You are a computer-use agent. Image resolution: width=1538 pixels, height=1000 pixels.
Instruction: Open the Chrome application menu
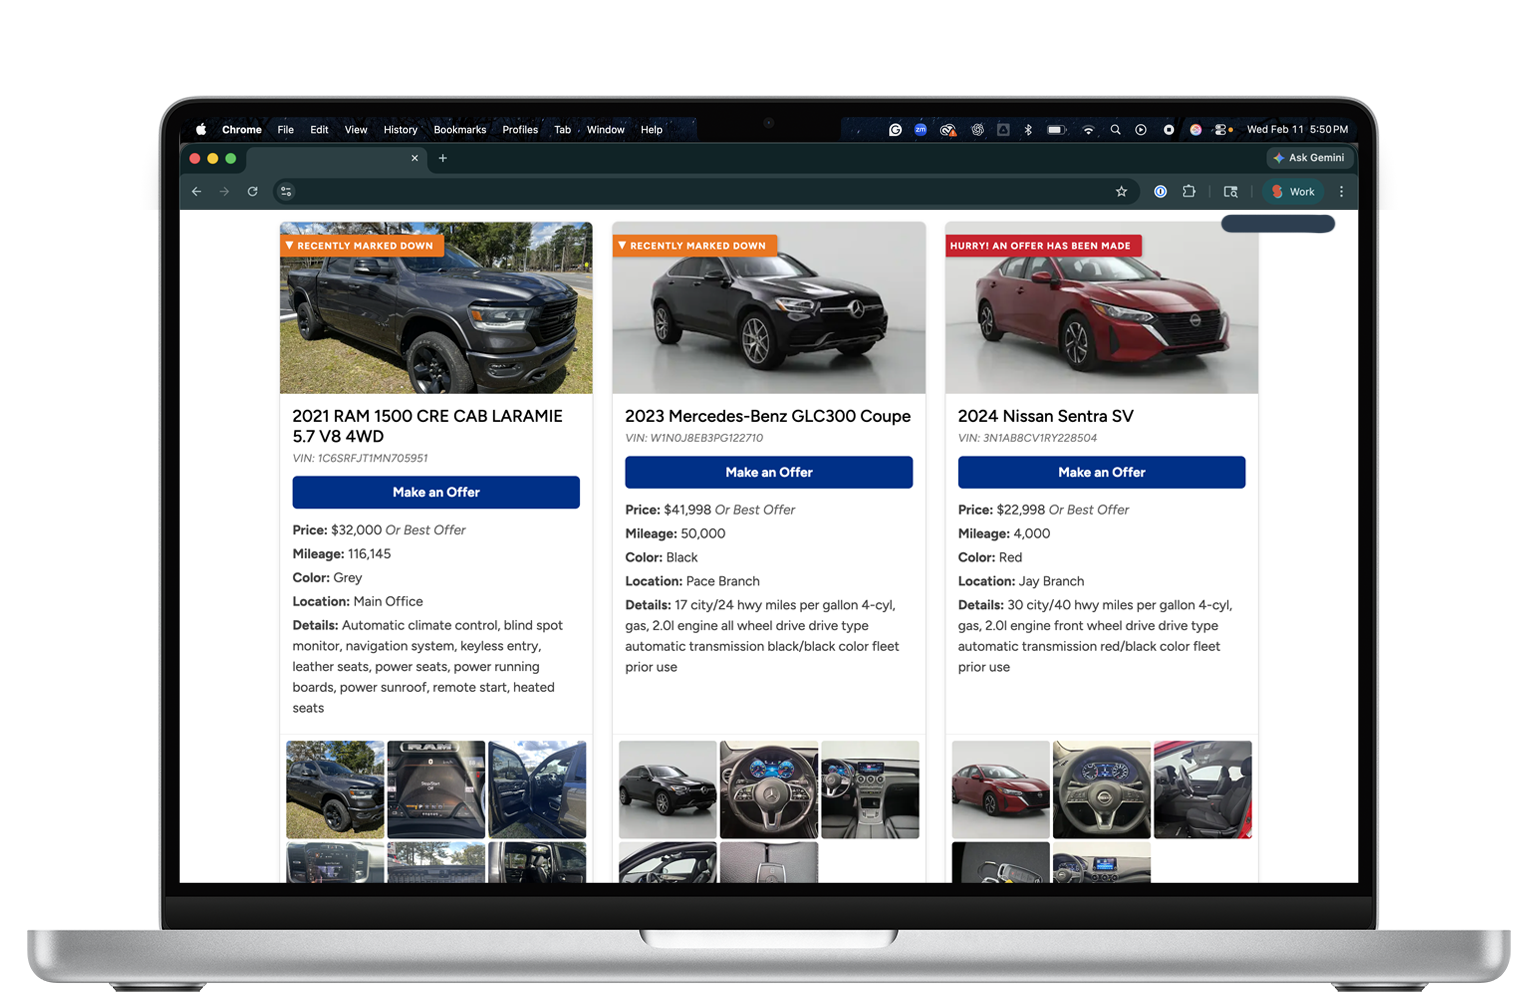pos(242,130)
